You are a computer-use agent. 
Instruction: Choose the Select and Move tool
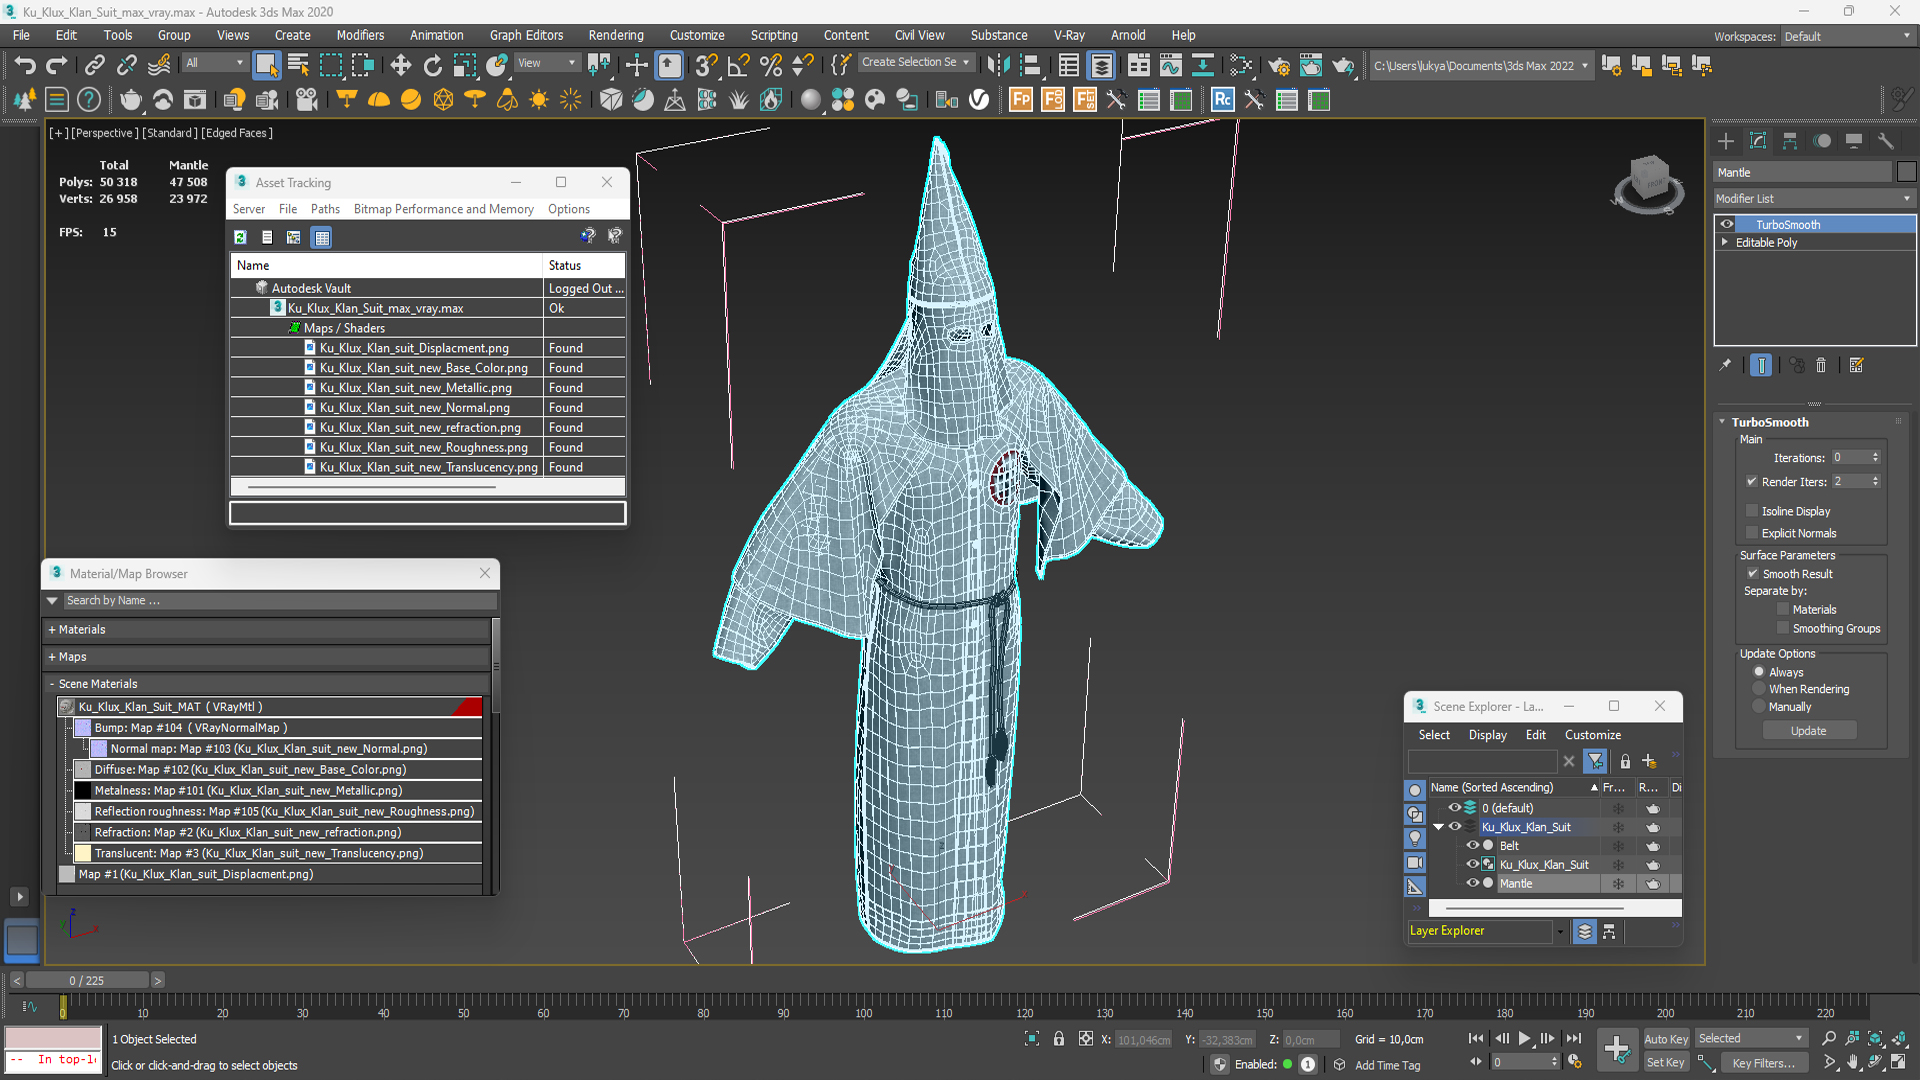400,66
